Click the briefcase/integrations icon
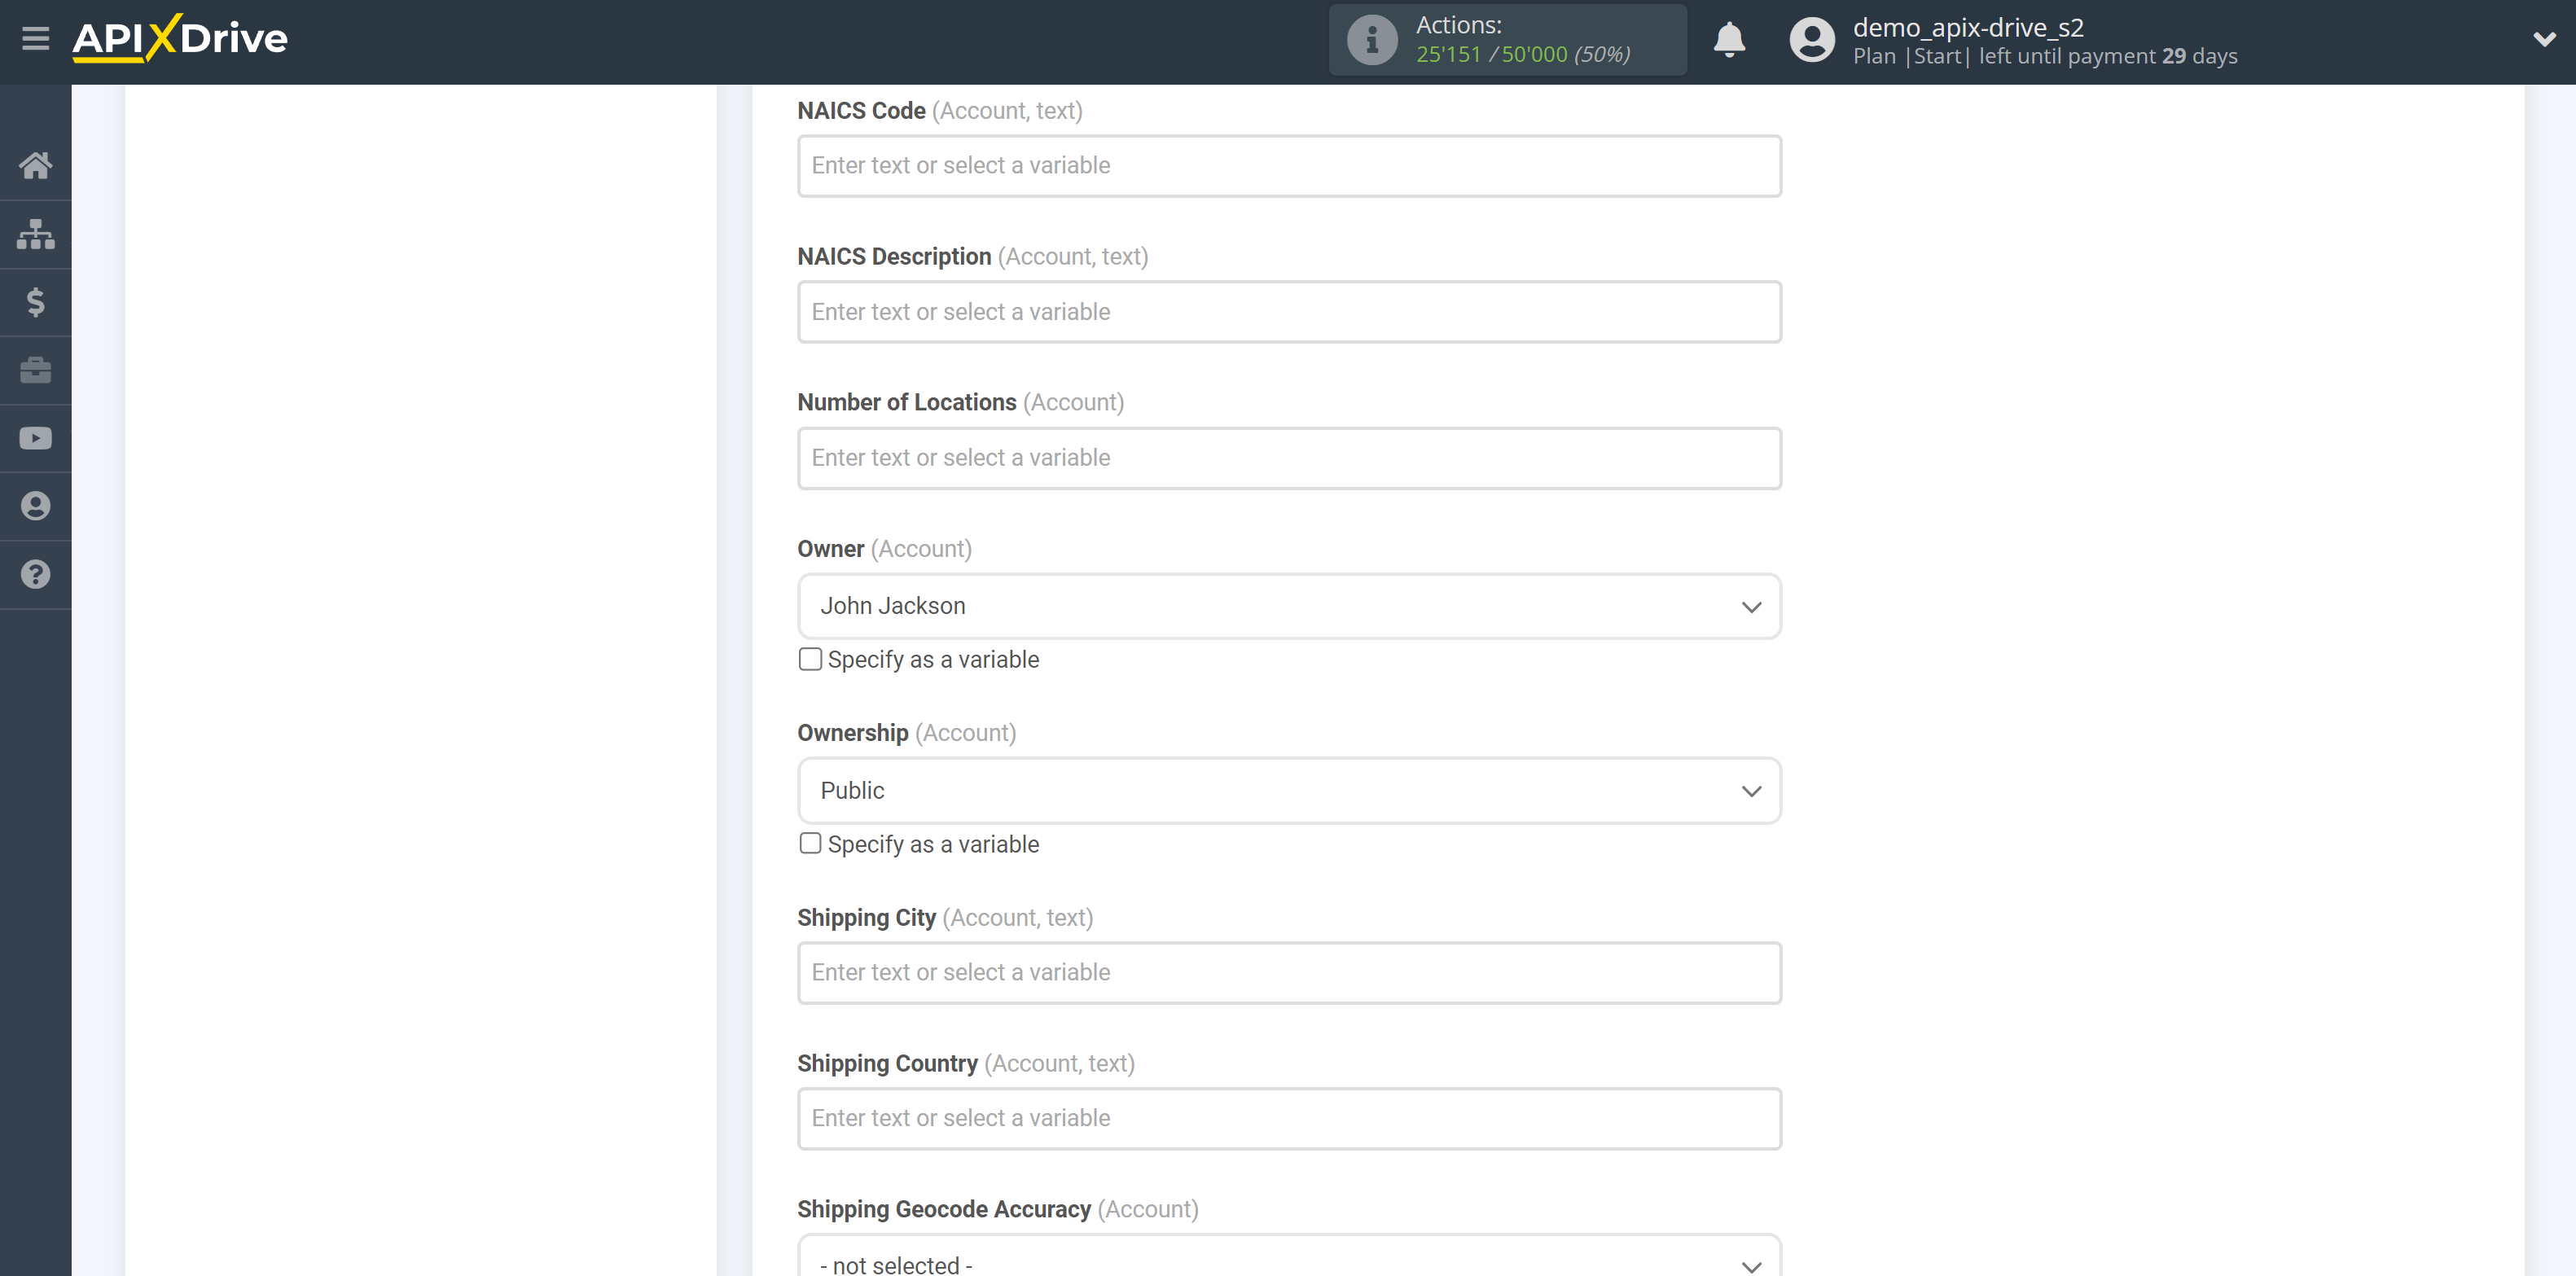This screenshot has height=1276, width=2576. point(36,368)
